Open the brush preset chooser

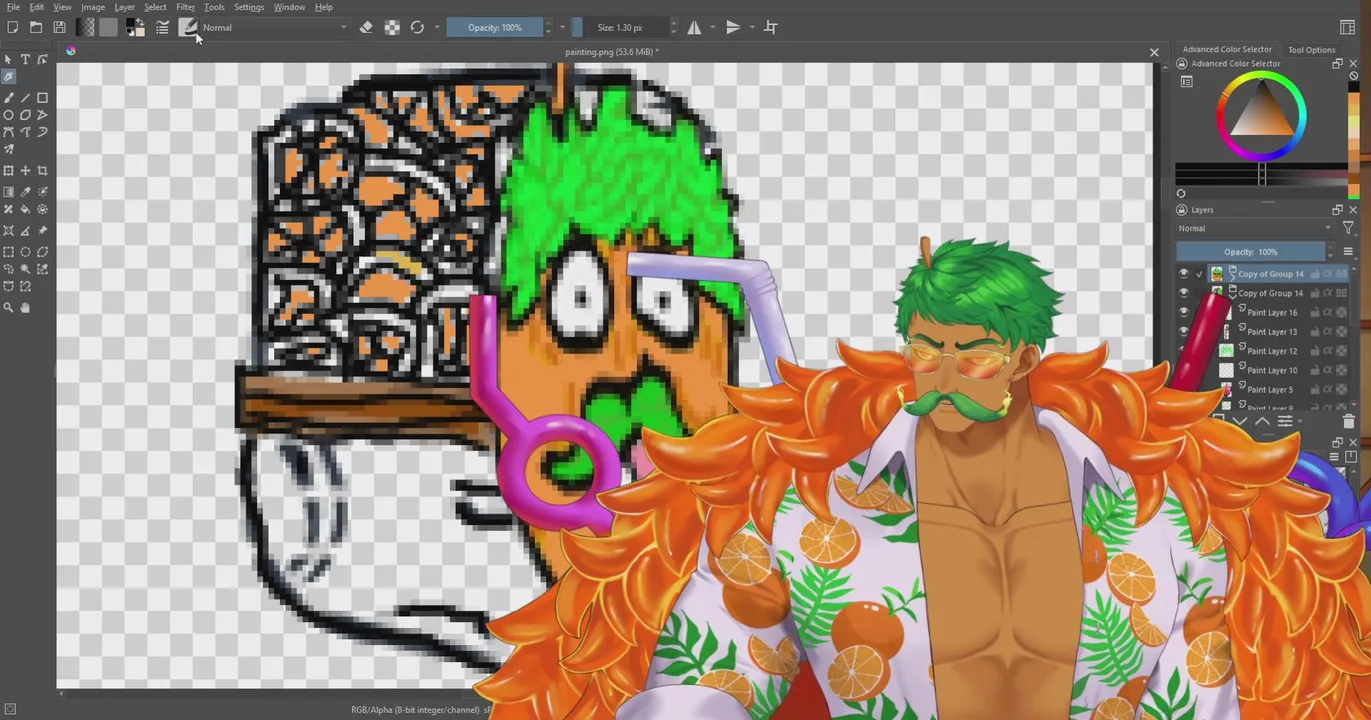tap(187, 28)
